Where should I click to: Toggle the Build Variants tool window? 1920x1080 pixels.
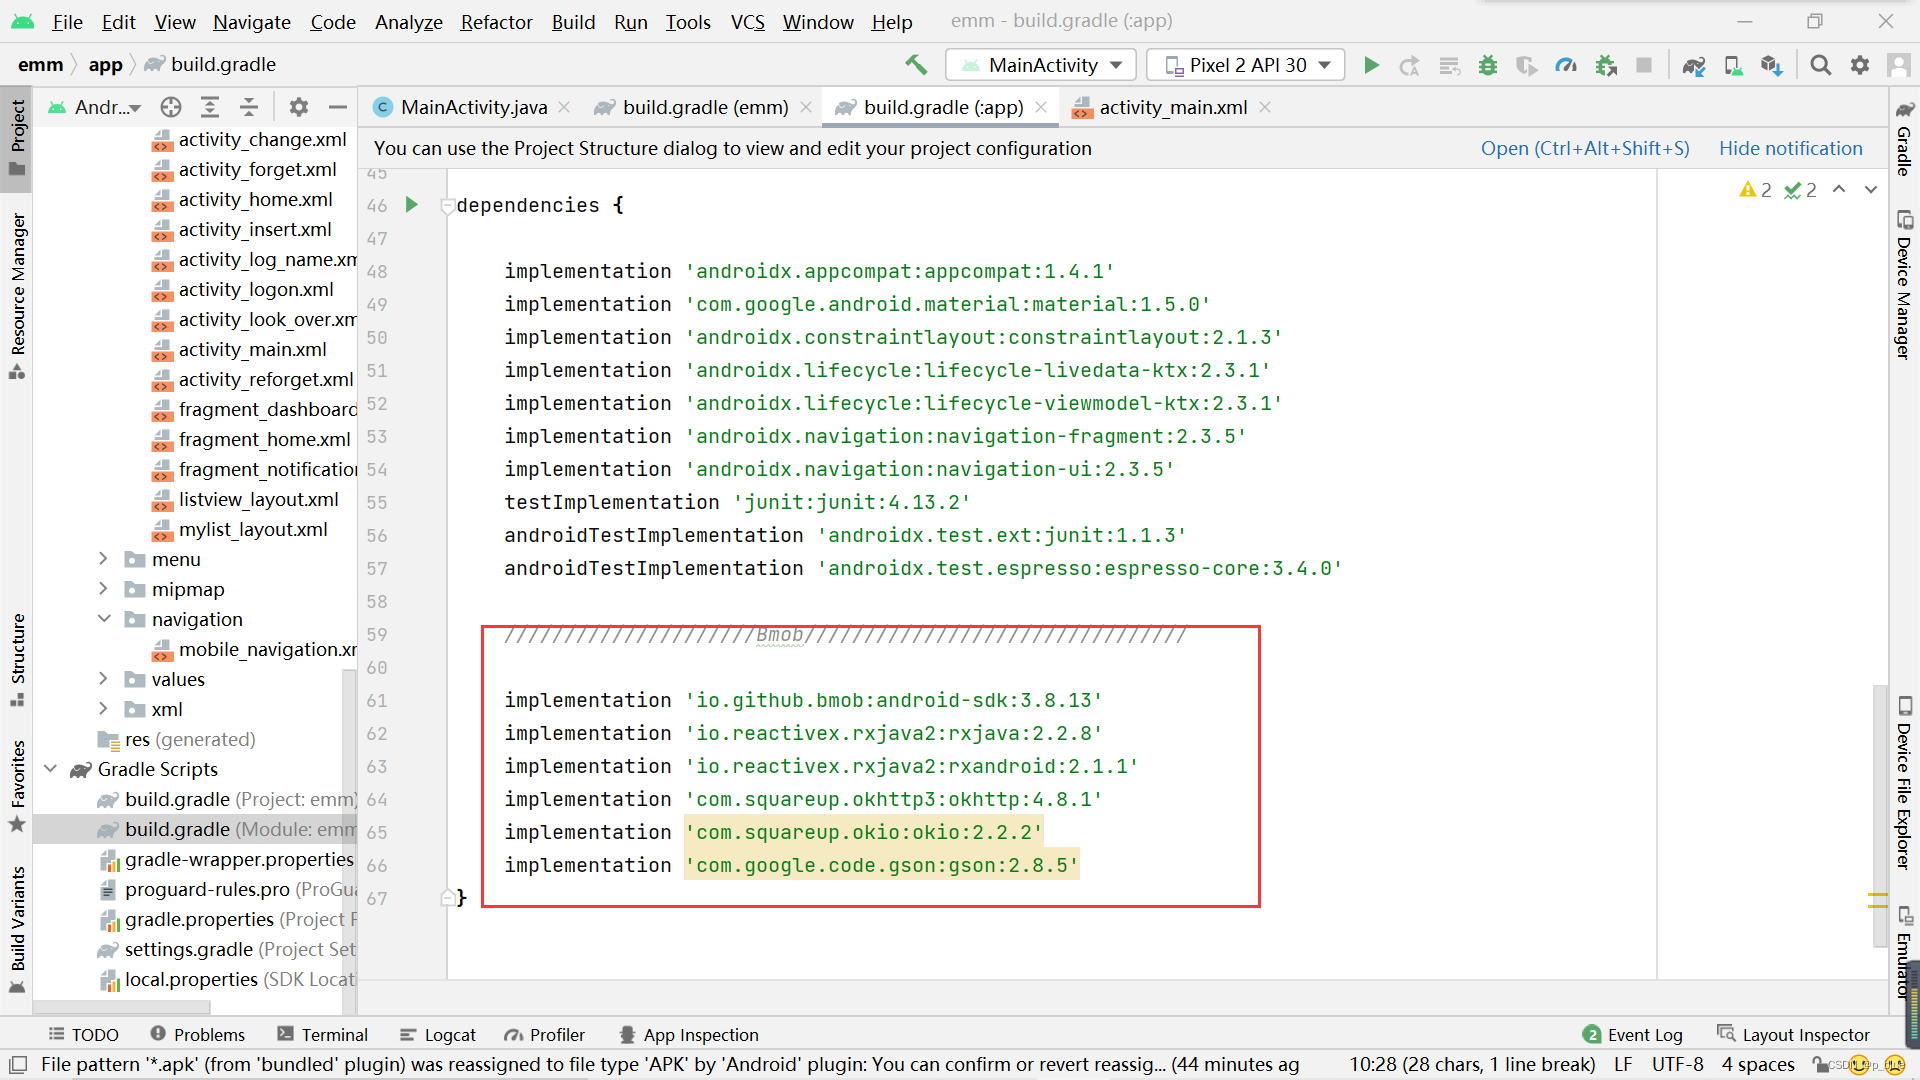coord(17,929)
